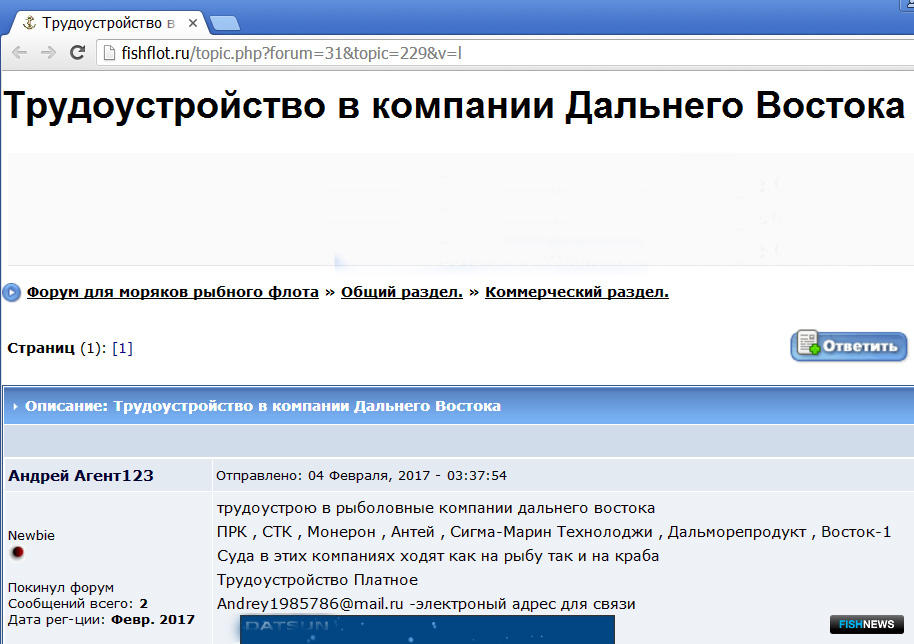
Task: Go to page [1] link
Action: coord(122,348)
